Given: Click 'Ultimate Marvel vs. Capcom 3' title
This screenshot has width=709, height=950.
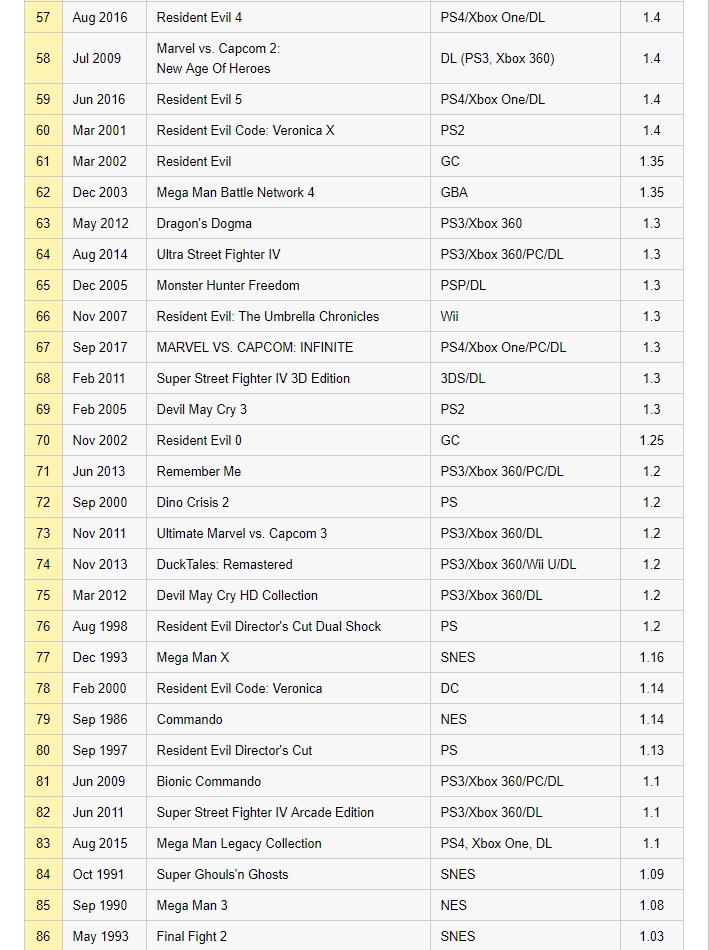Looking at the screenshot, I should [242, 533].
